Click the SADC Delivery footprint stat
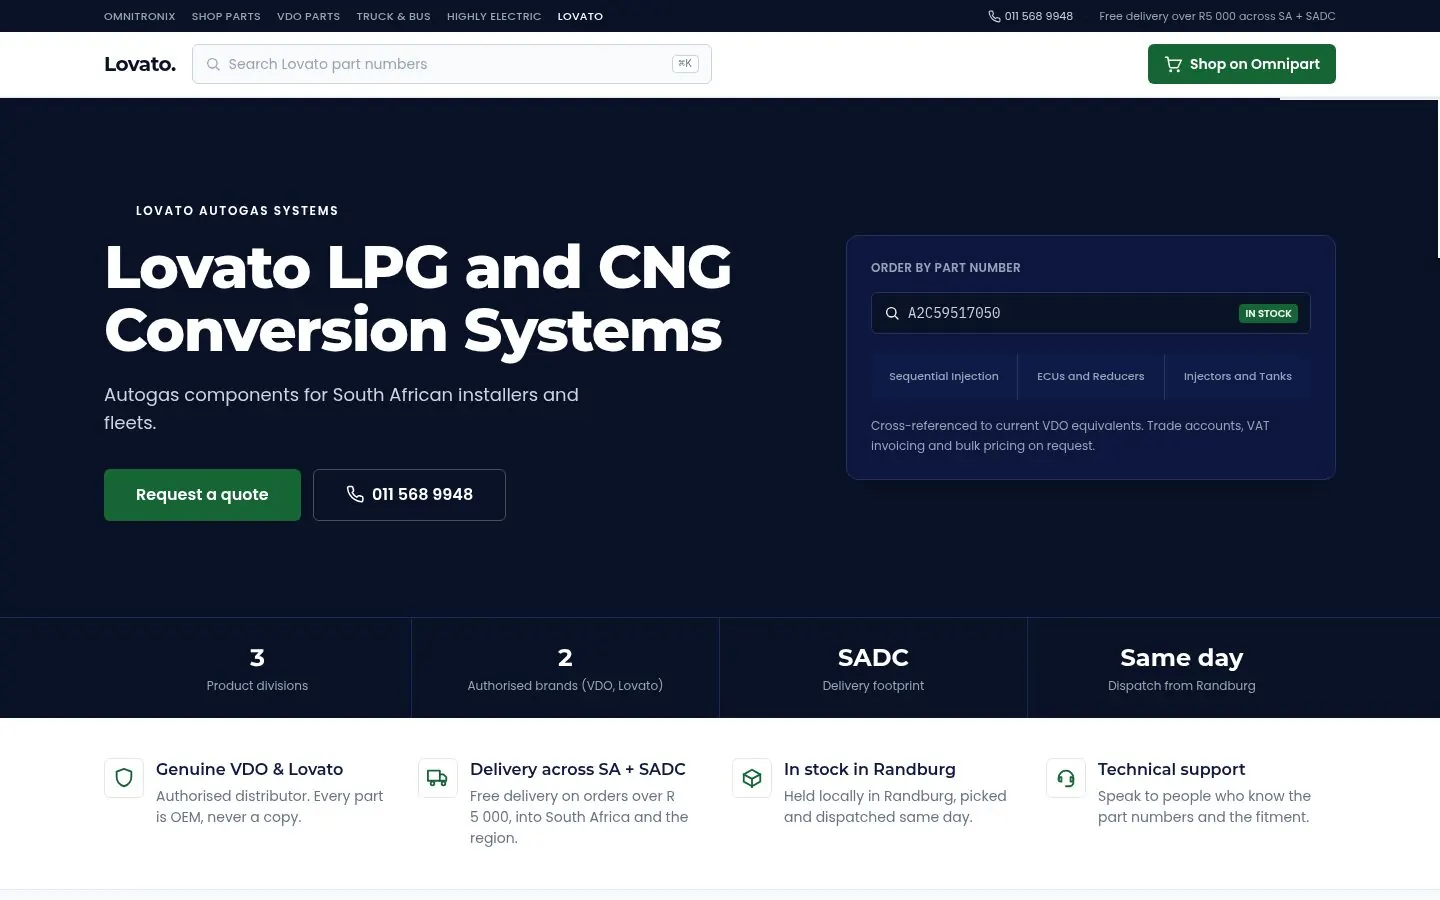The image size is (1440, 900). [x=873, y=668]
